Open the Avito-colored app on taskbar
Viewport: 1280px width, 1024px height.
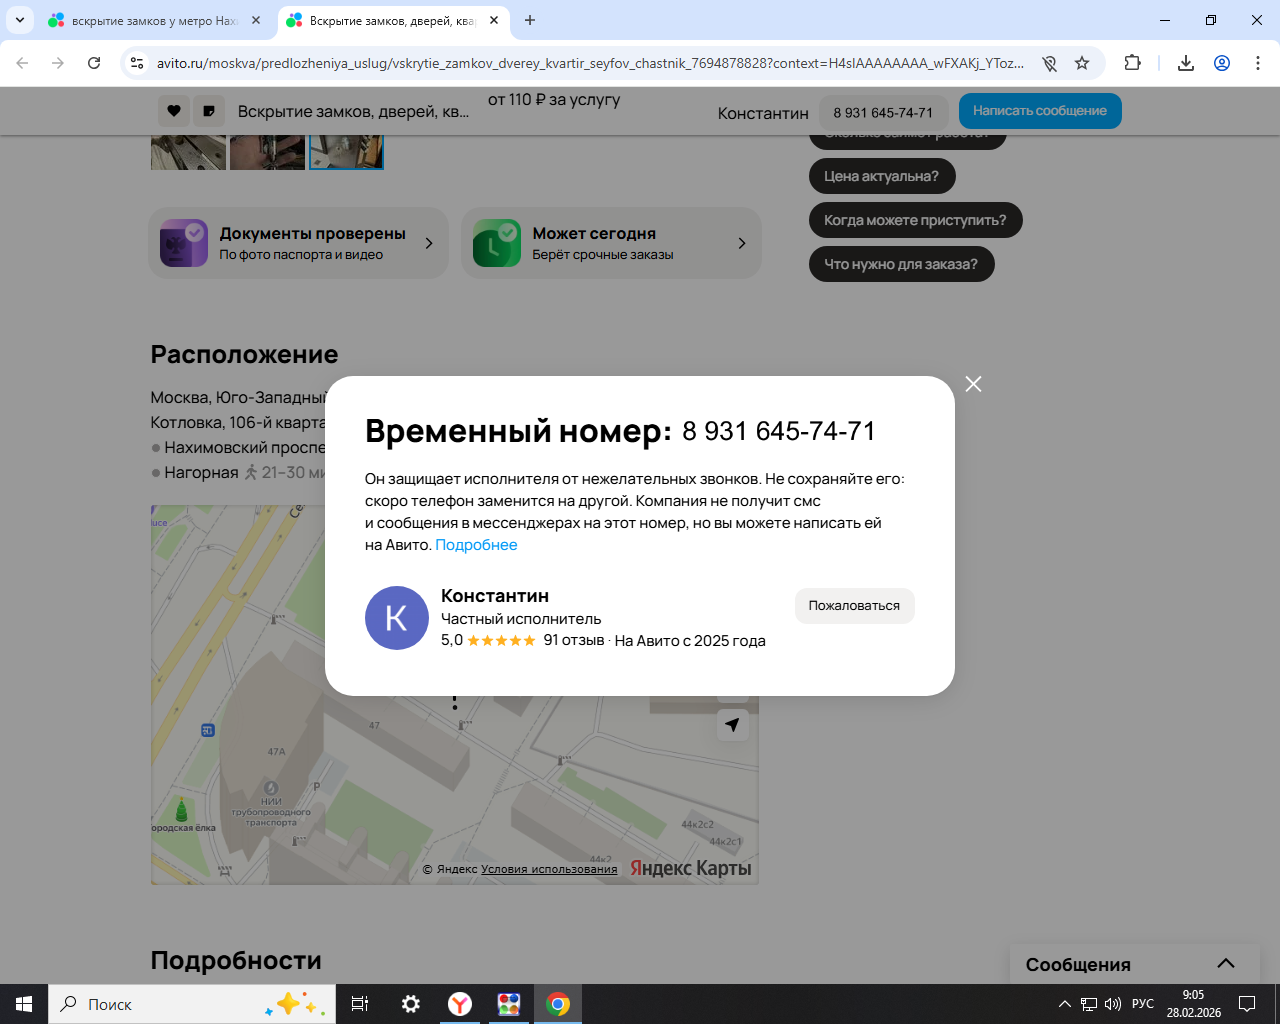509,1004
